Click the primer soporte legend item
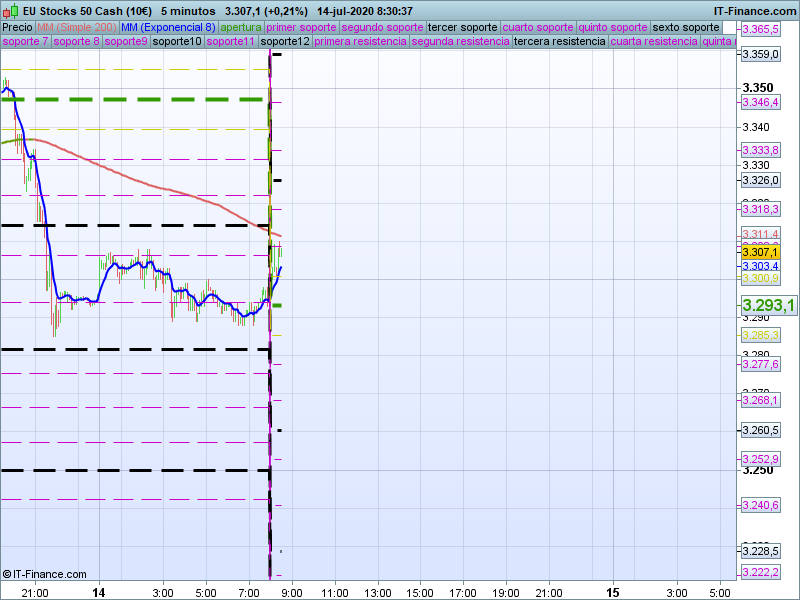Image resolution: width=800 pixels, height=600 pixels. click(302, 27)
